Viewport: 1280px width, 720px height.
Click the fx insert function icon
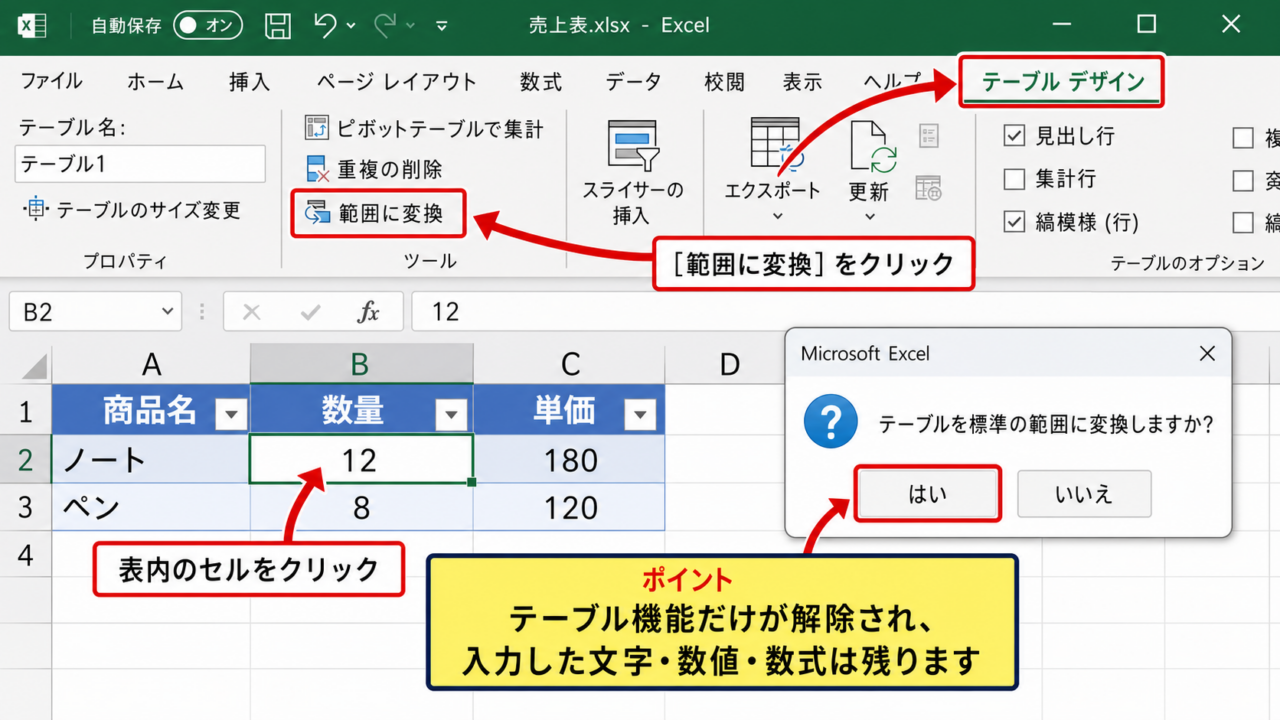coord(368,312)
